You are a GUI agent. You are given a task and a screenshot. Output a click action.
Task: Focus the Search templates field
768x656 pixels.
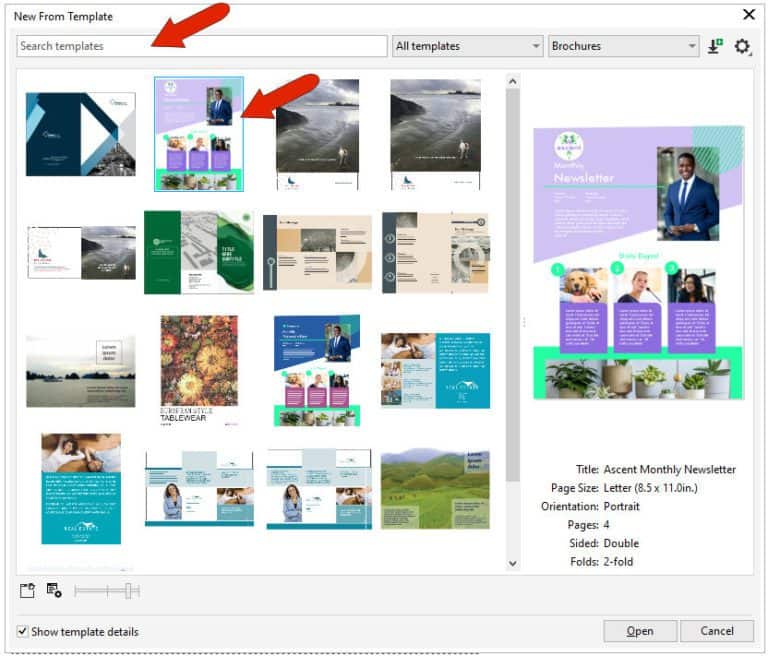(202, 46)
